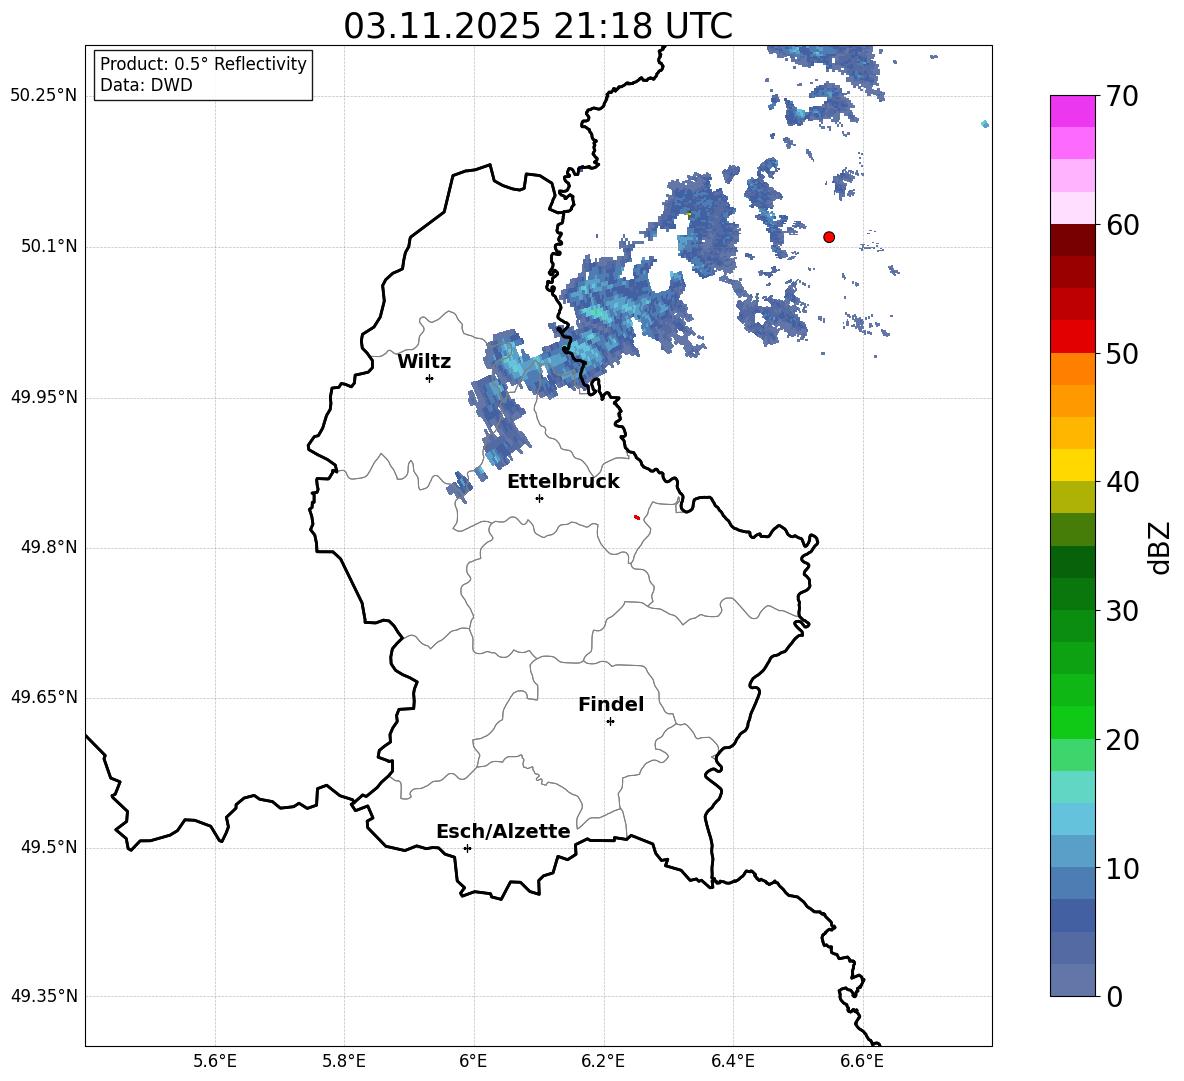The image size is (1184, 1081).
Task: Click the 6.6°E longitude label
Action: click(x=862, y=1062)
